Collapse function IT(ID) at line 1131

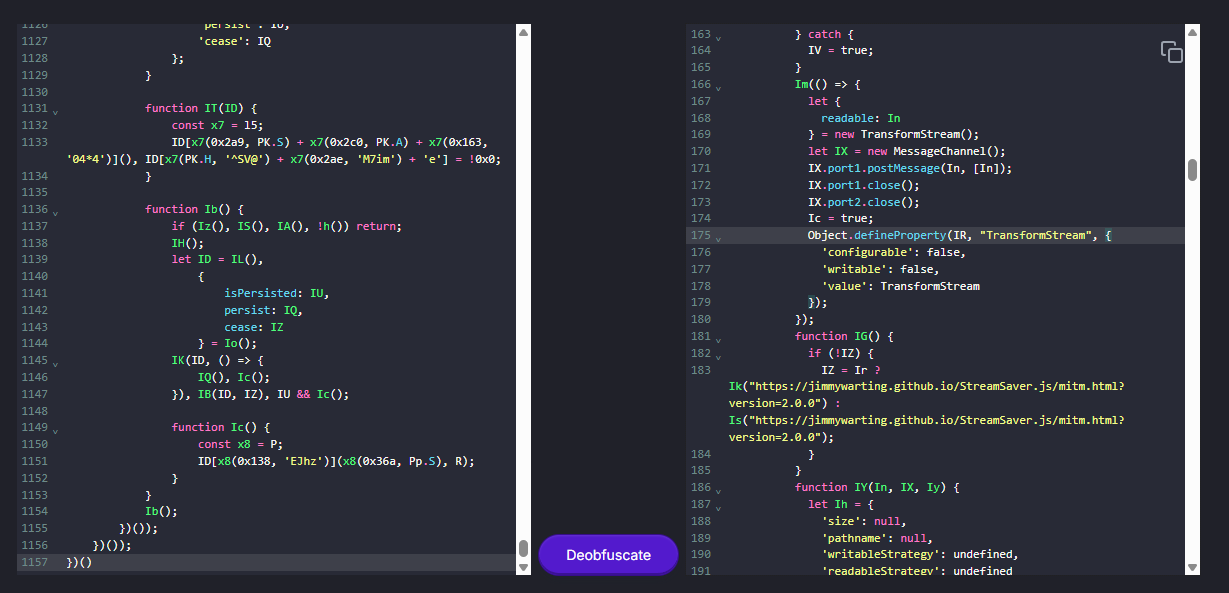tap(55, 110)
